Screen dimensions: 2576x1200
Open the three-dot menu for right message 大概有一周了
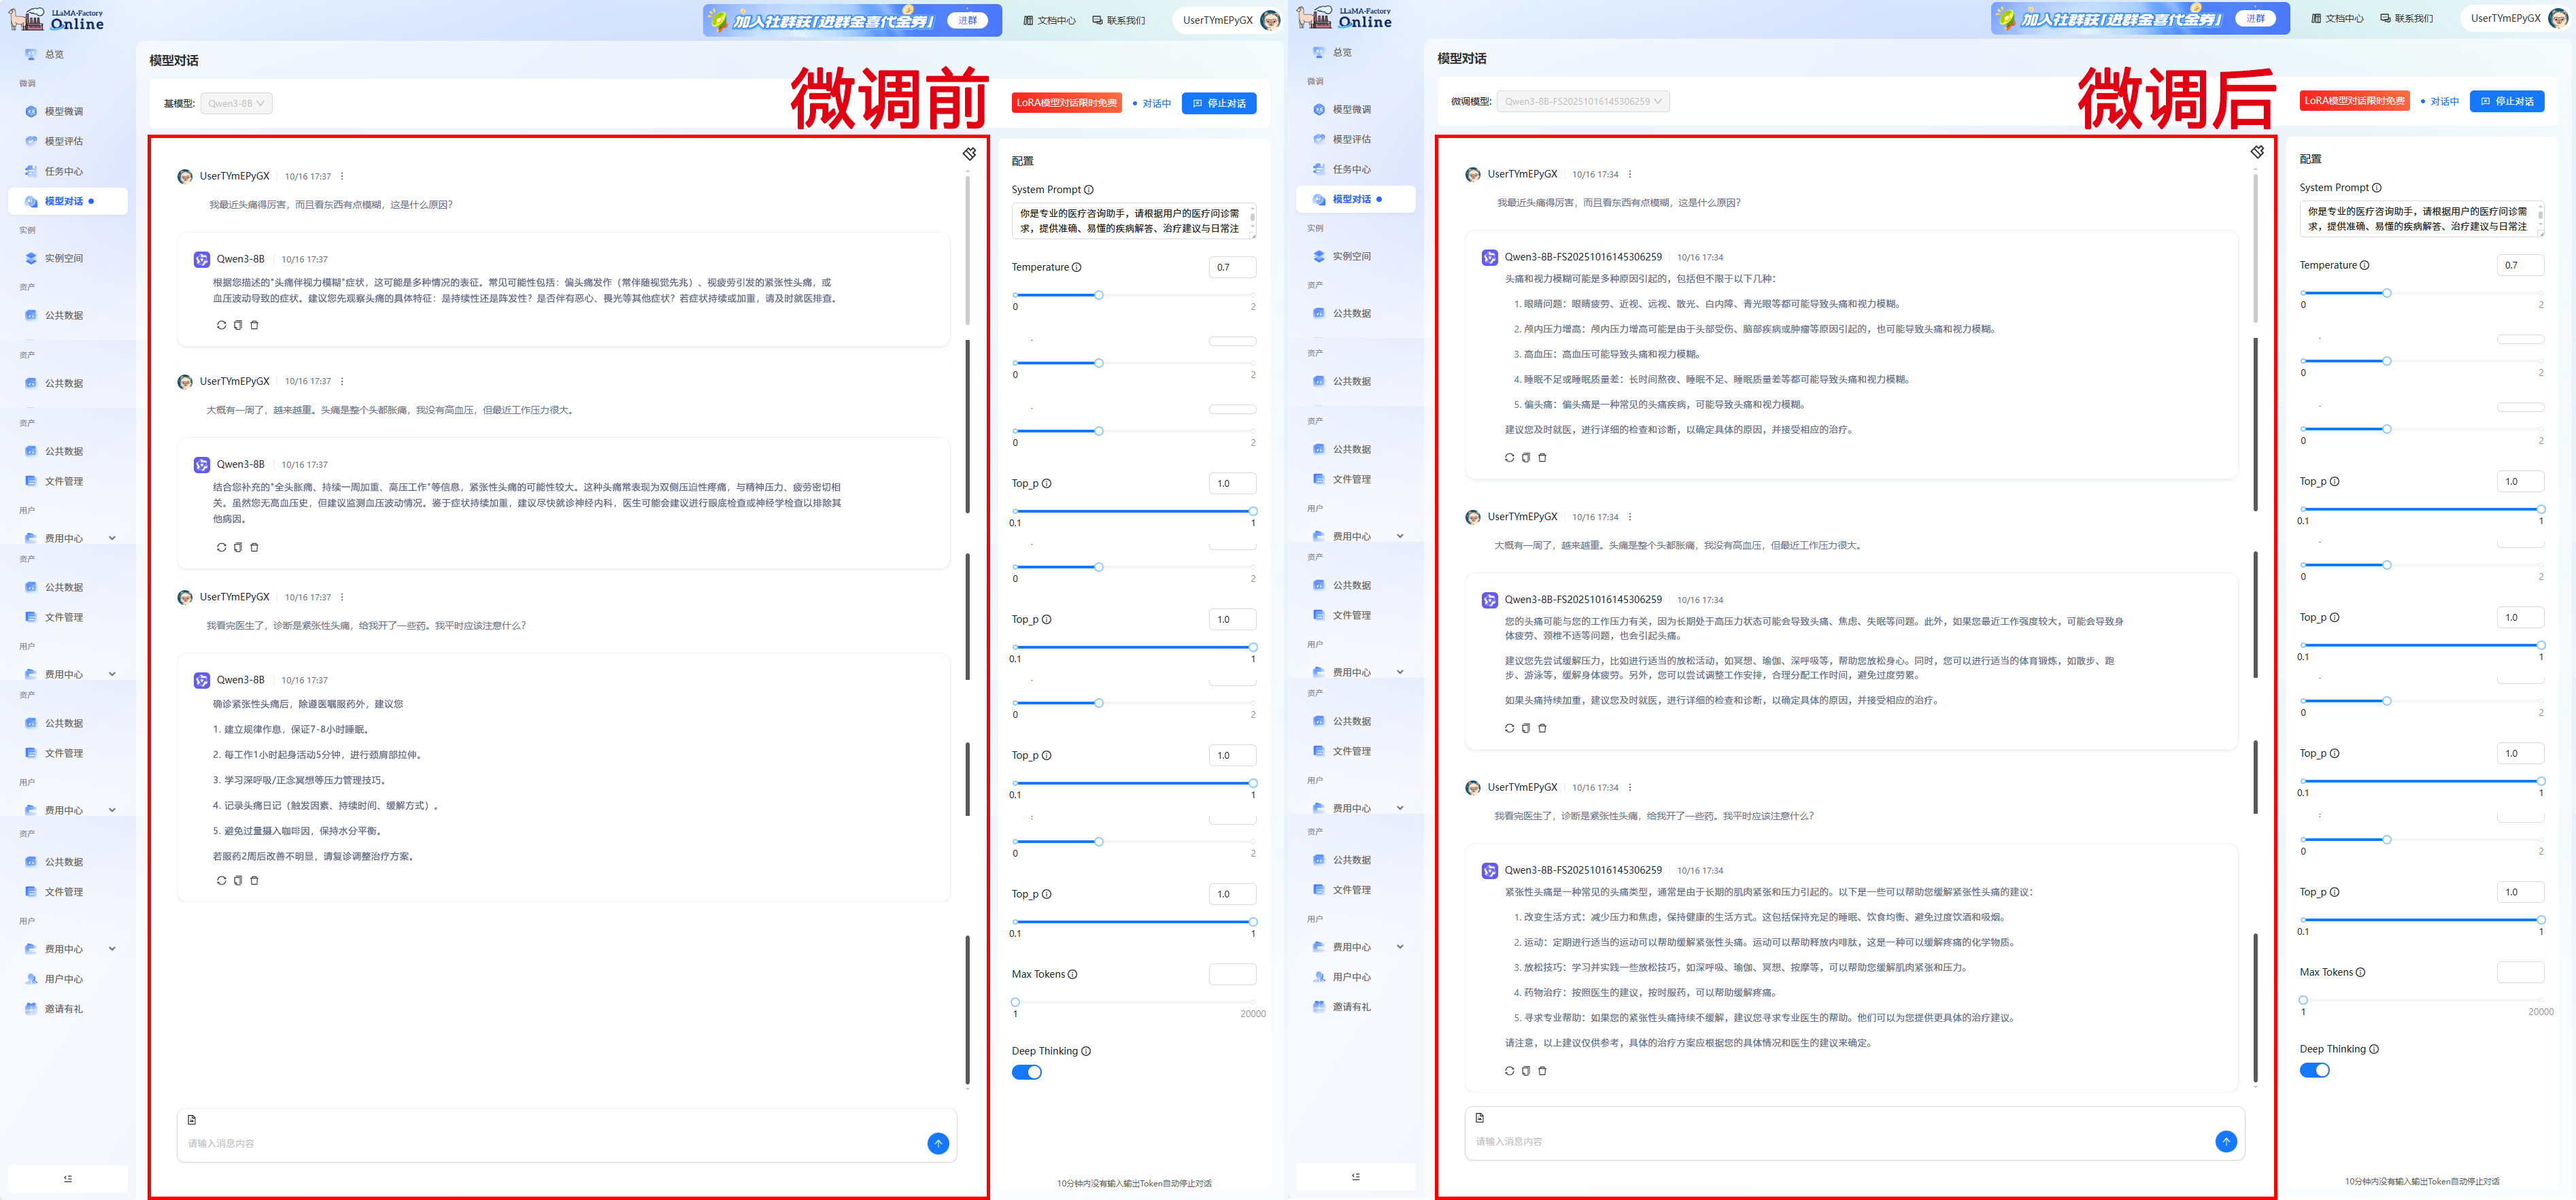tap(1630, 517)
